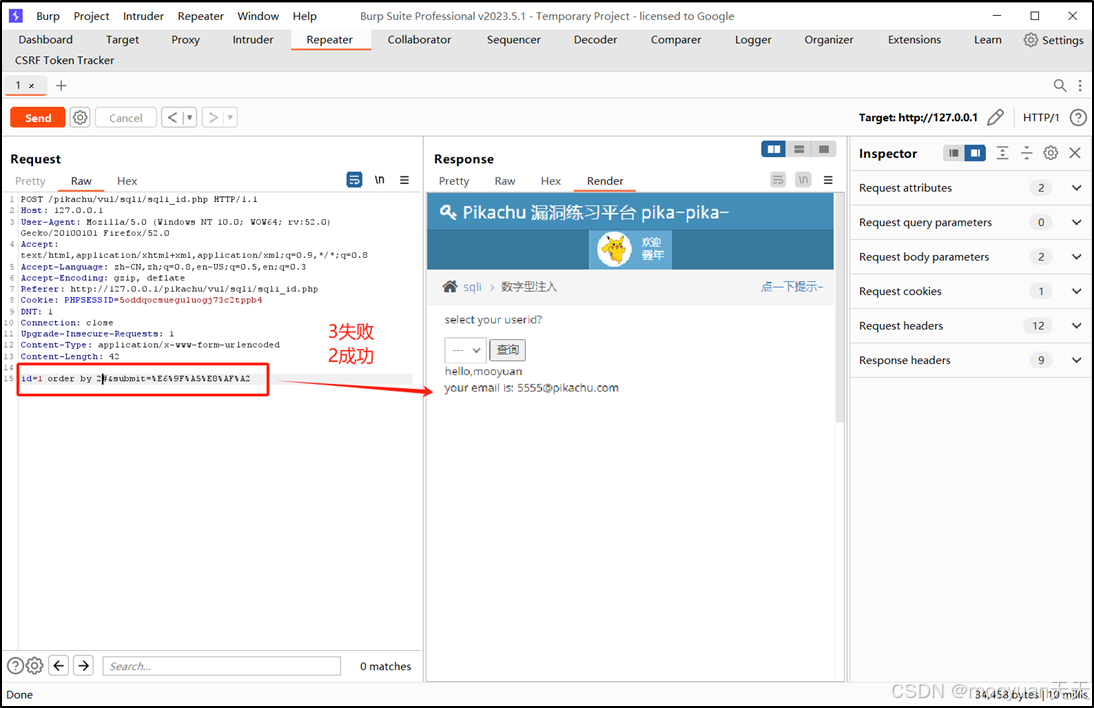This screenshot has height=708, width=1094.
Task: Edit the target with the pencil icon
Action: (996, 117)
